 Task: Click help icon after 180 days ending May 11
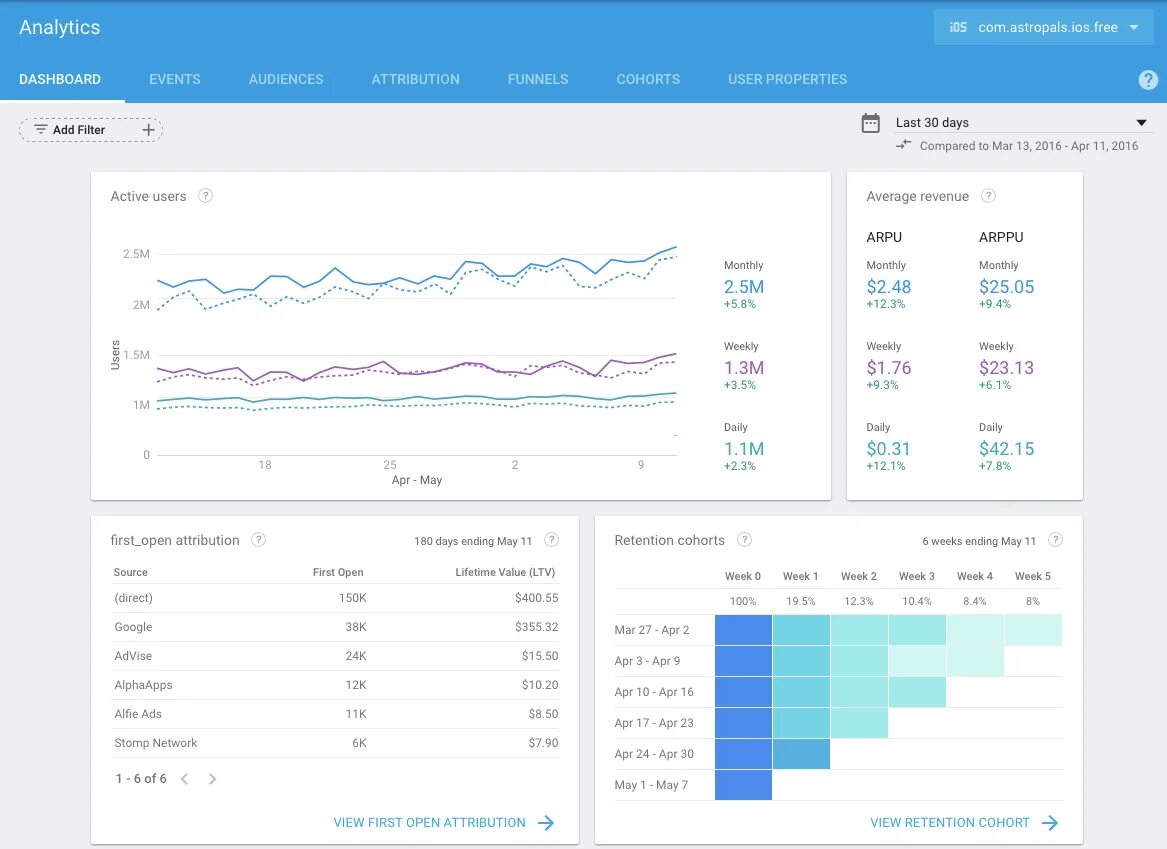pos(551,539)
